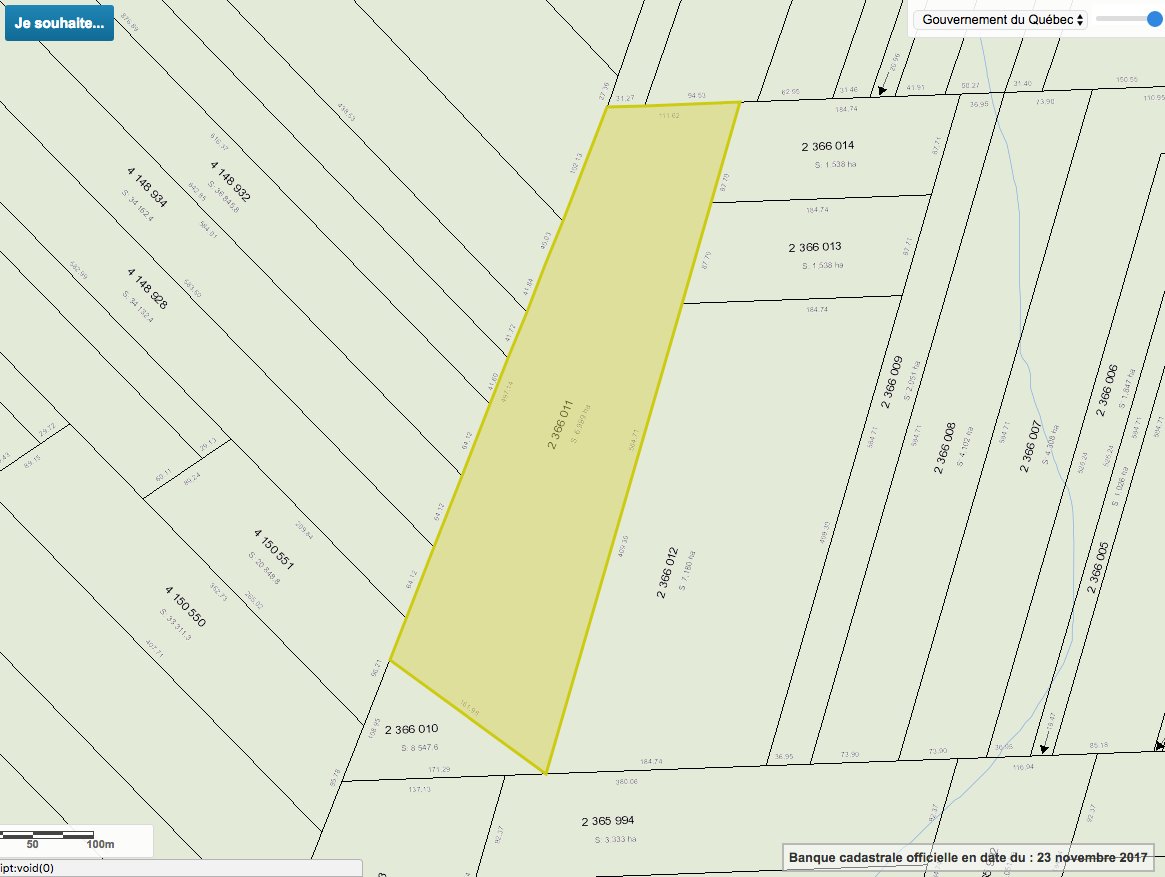The width and height of the screenshot is (1165, 877).
Task: Click the "Je souhaite..." button
Action: pos(59,22)
